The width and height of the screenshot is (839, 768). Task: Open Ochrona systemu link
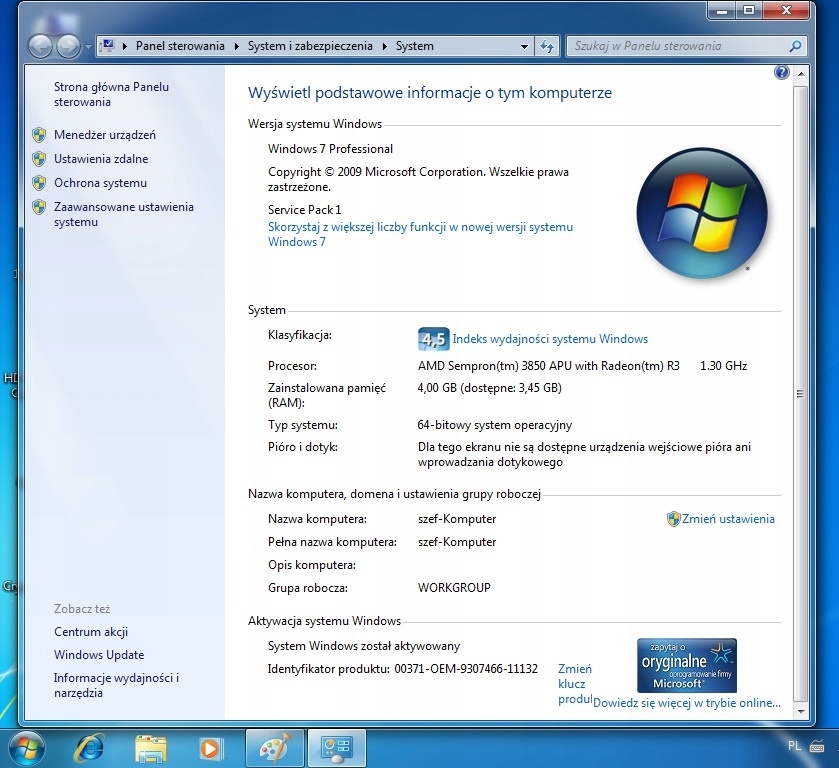click(101, 183)
